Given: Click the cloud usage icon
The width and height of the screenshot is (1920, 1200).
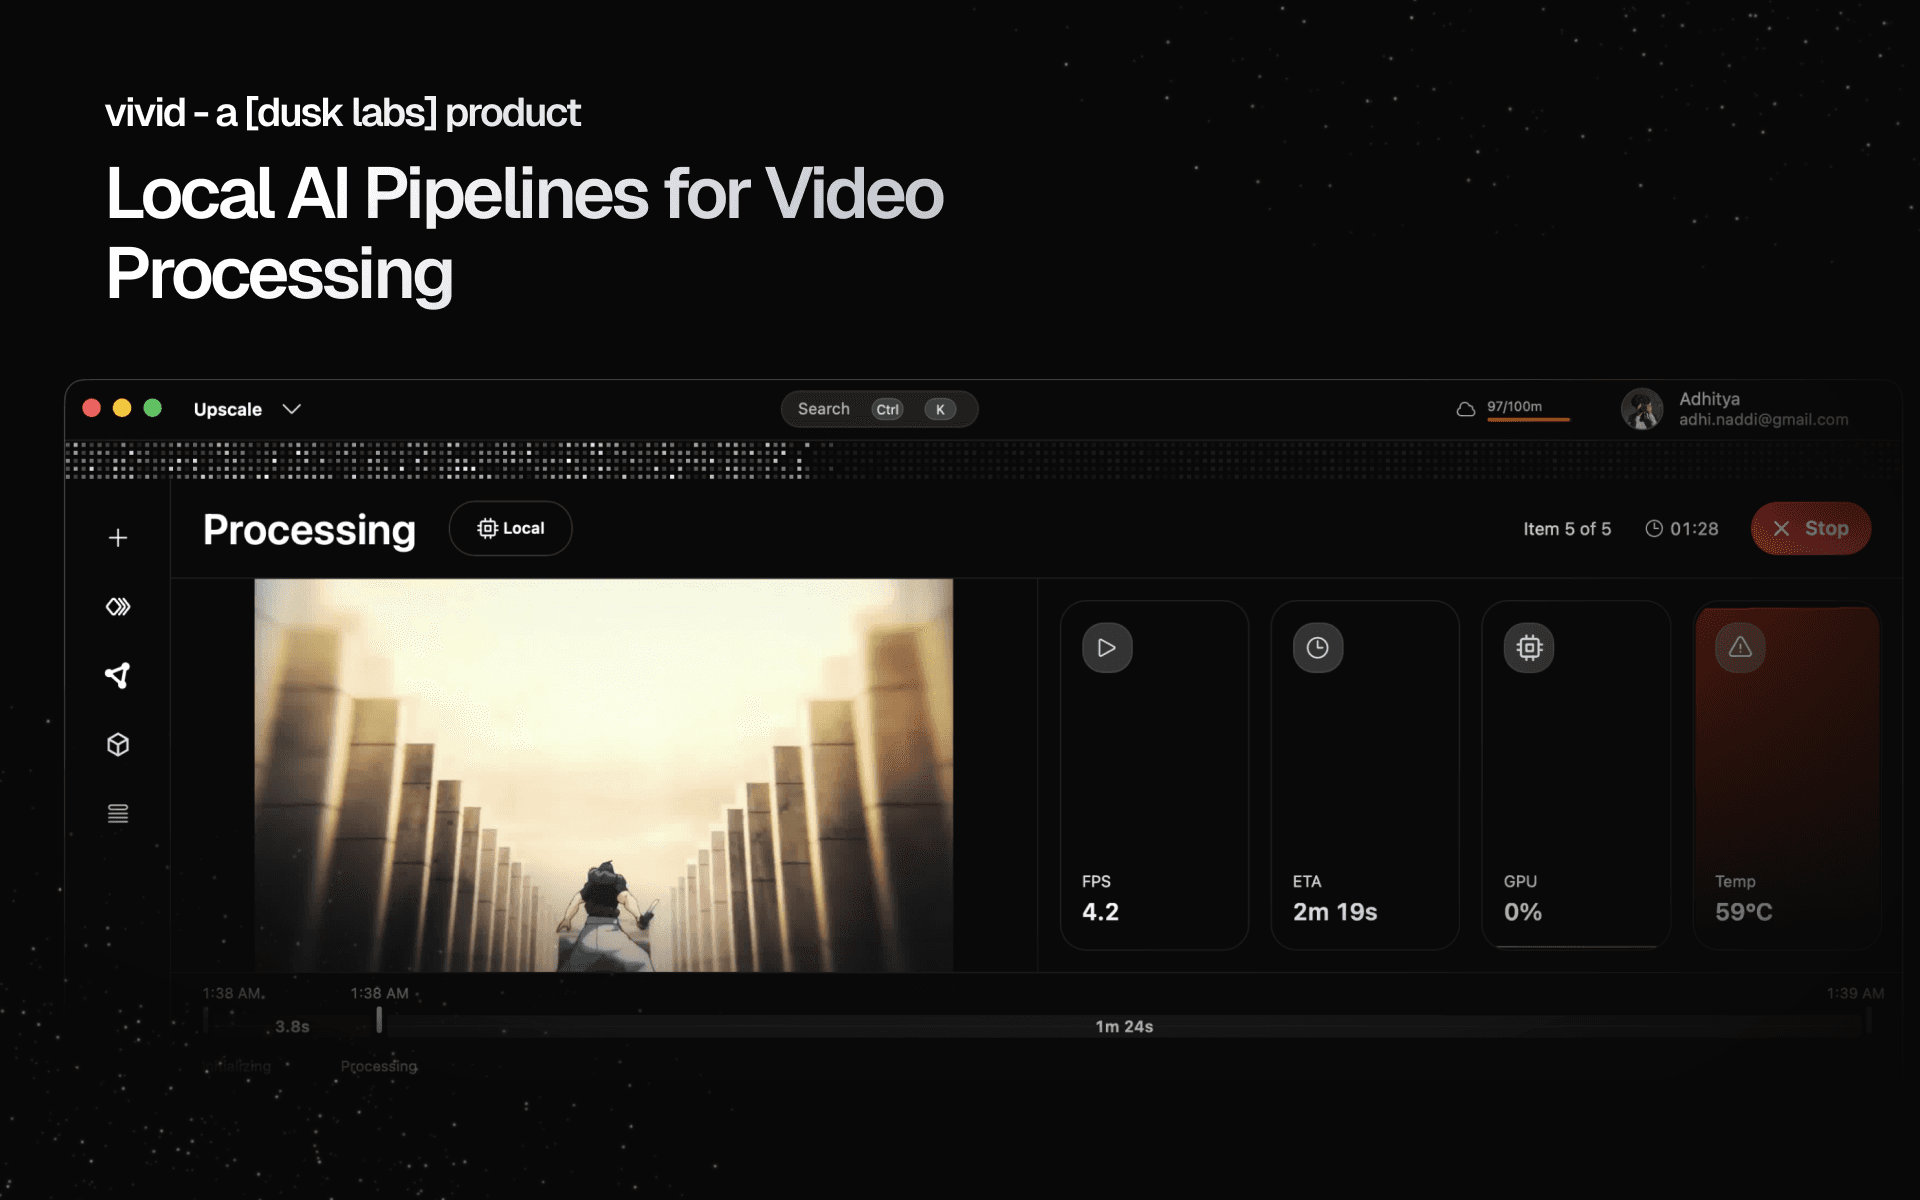Looking at the screenshot, I should [x=1466, y=409].
